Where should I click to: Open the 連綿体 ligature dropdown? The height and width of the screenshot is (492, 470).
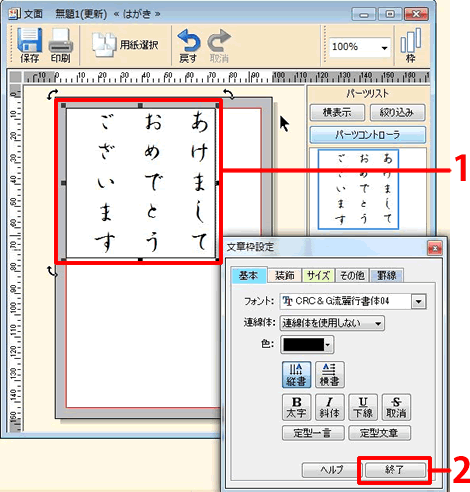tap(332, 323)
